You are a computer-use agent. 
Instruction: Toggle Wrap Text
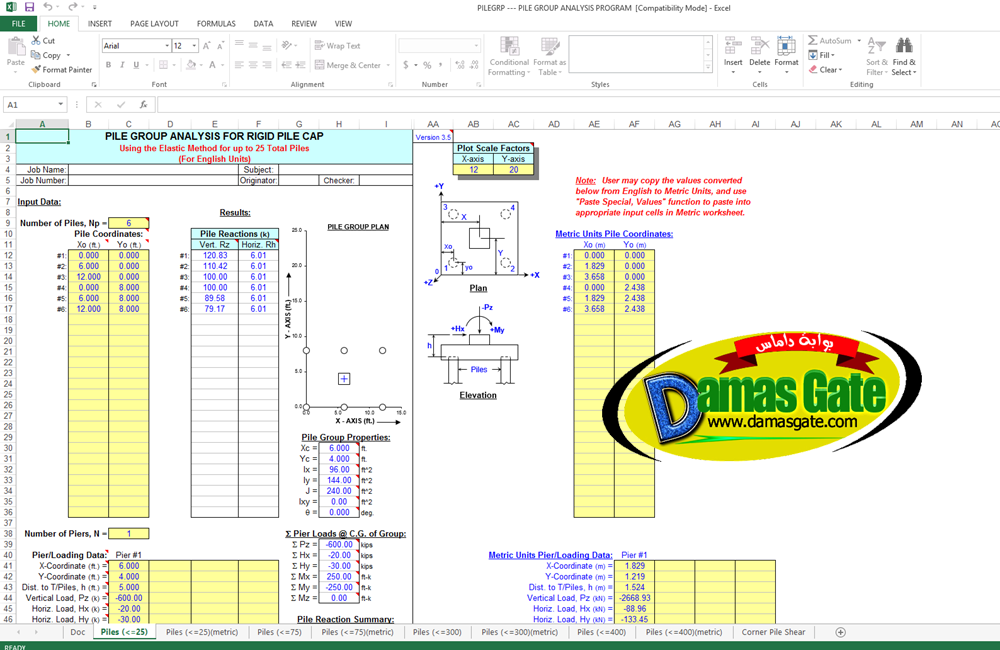tap(337, 46)
